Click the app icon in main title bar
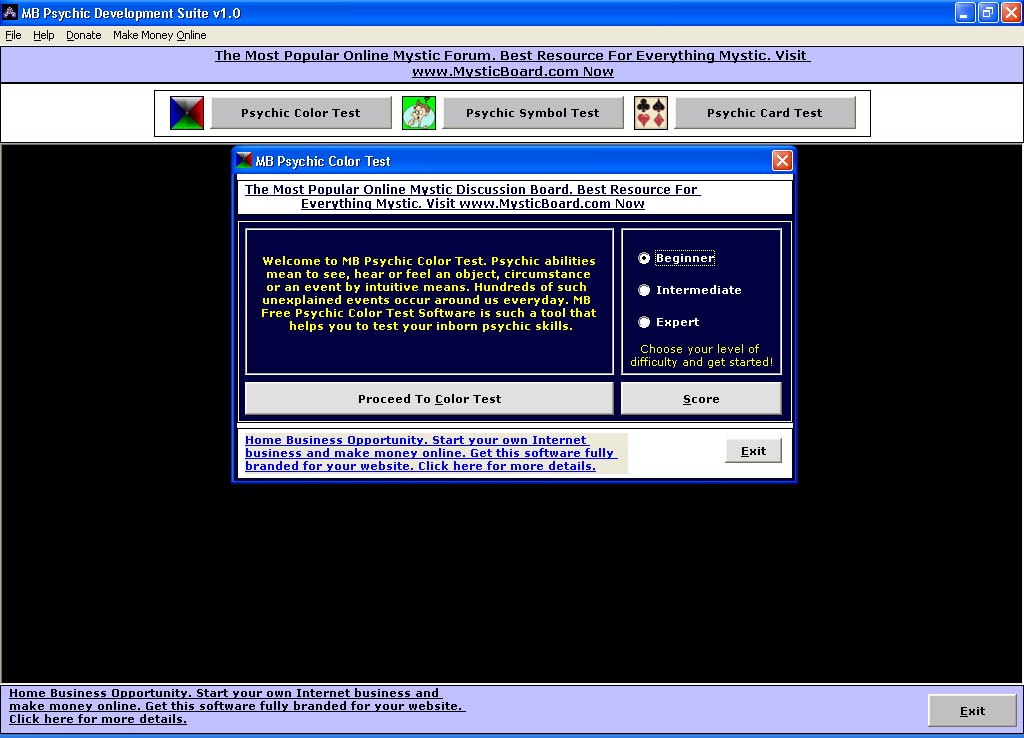Image resolution: width=1024 pixels, height=738 pixels. 10,12
